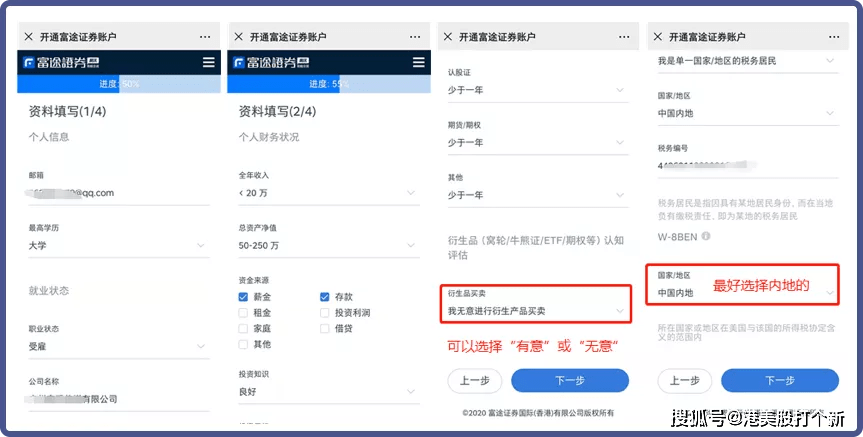Open 投资知识 dropdown showing 良好
This screenshot has height=437, width=863.
coord(329,392)
